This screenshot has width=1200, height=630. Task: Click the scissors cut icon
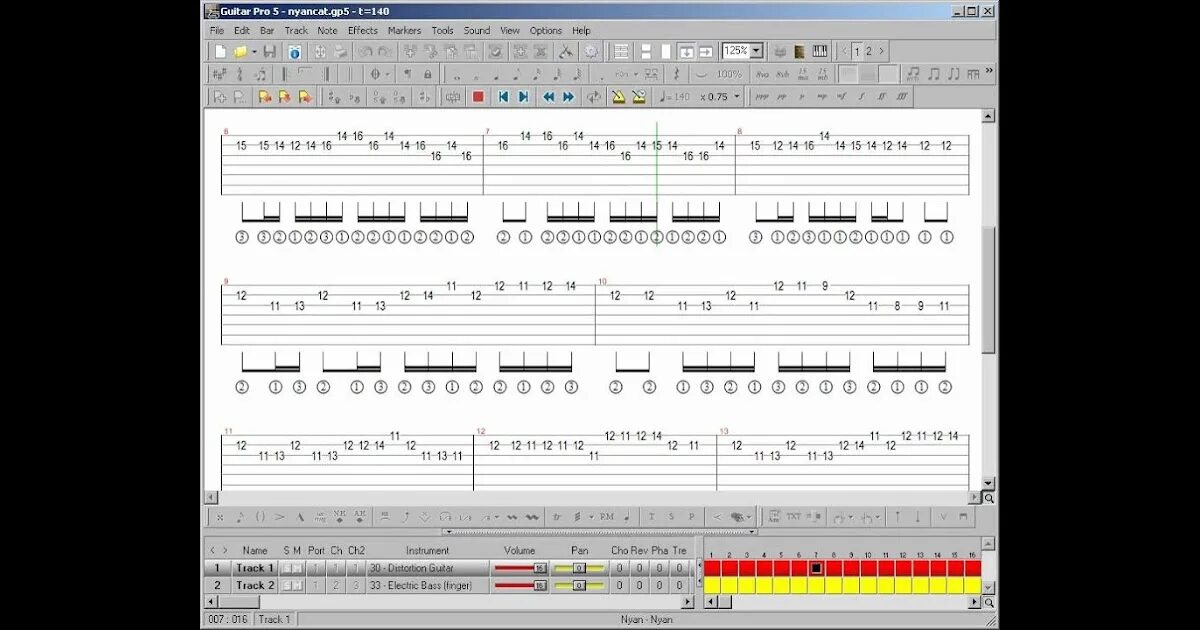tap(567, 51)
